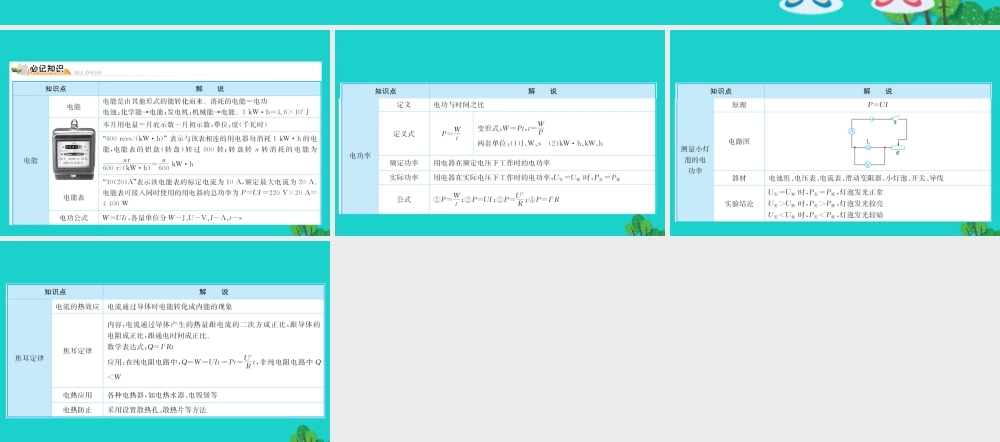Click 解说 header in the 电功率 slide
The image size is (1000, 442).
[x=543, y=91]
